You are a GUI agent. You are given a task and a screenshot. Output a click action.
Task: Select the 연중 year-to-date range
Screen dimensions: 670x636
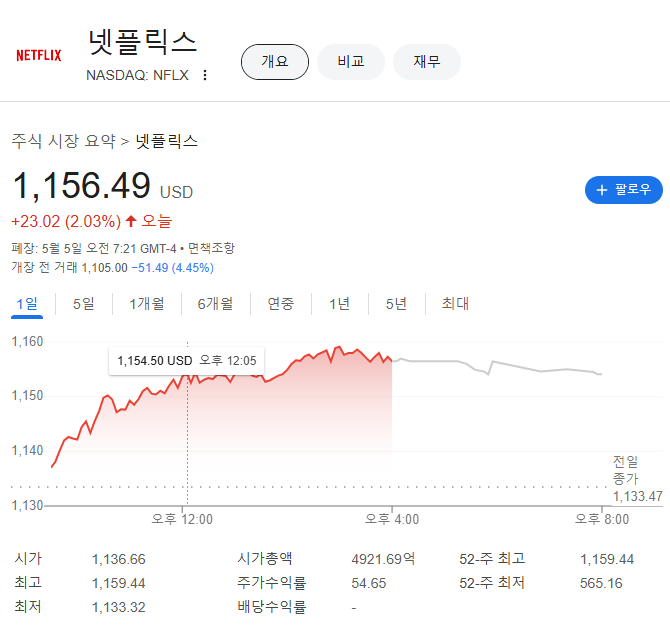point(281,304)
